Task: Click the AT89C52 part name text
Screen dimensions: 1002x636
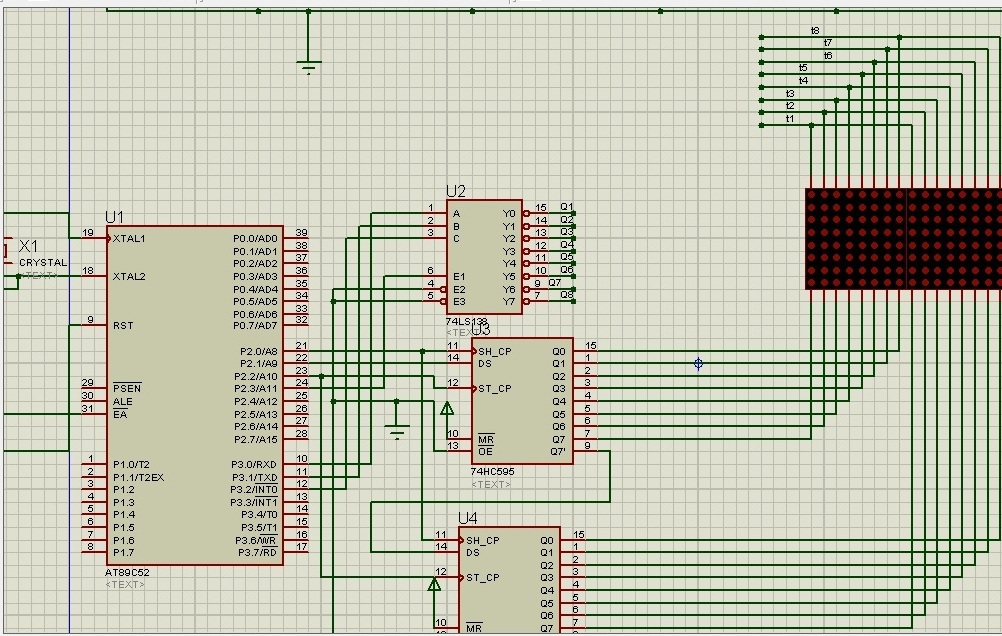Action: click(126, 573)
